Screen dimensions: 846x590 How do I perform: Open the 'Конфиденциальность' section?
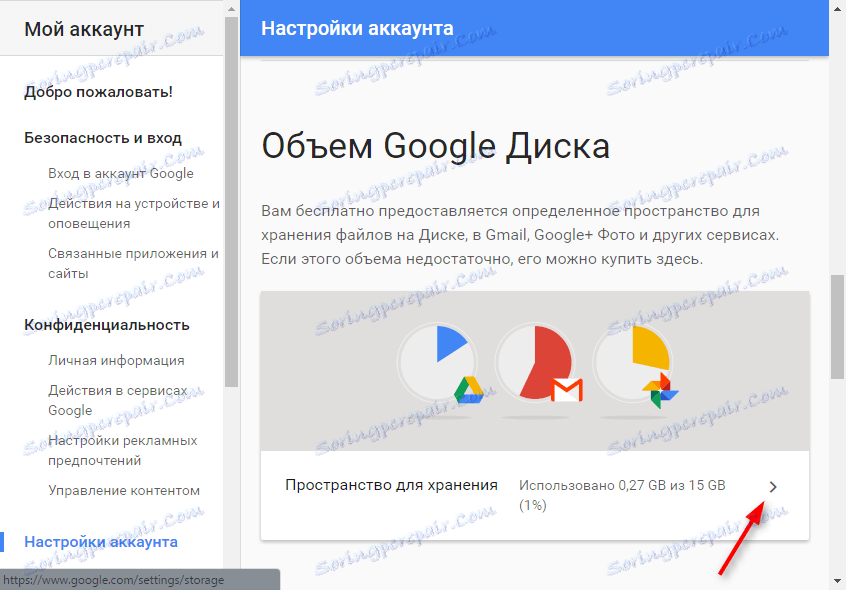107,325
